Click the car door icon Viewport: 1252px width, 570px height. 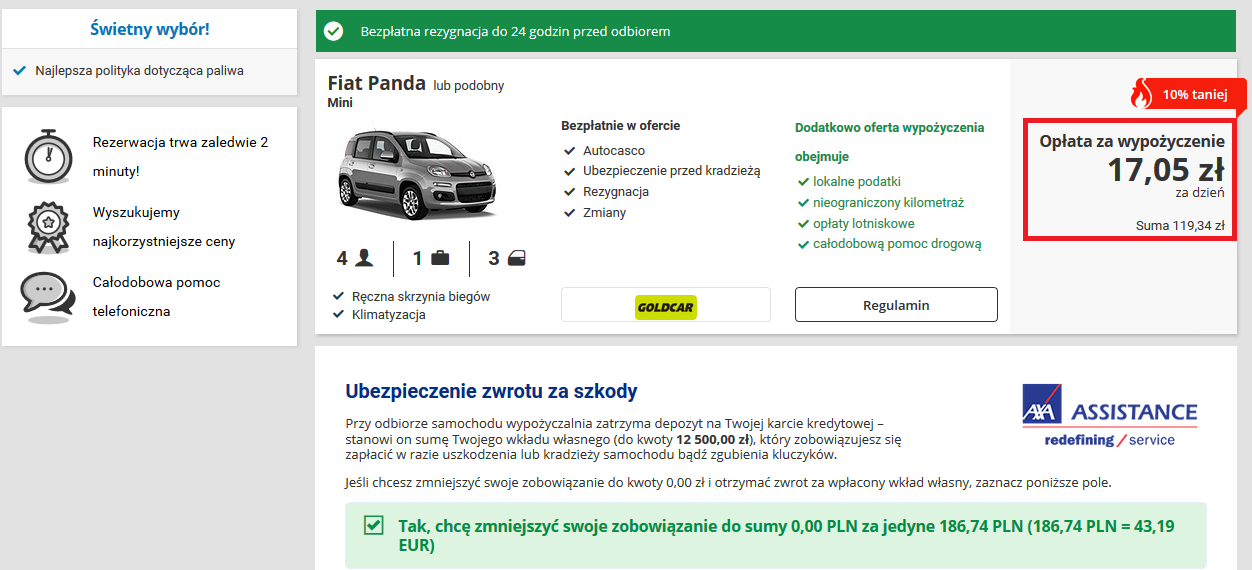[x=517, y=258]
